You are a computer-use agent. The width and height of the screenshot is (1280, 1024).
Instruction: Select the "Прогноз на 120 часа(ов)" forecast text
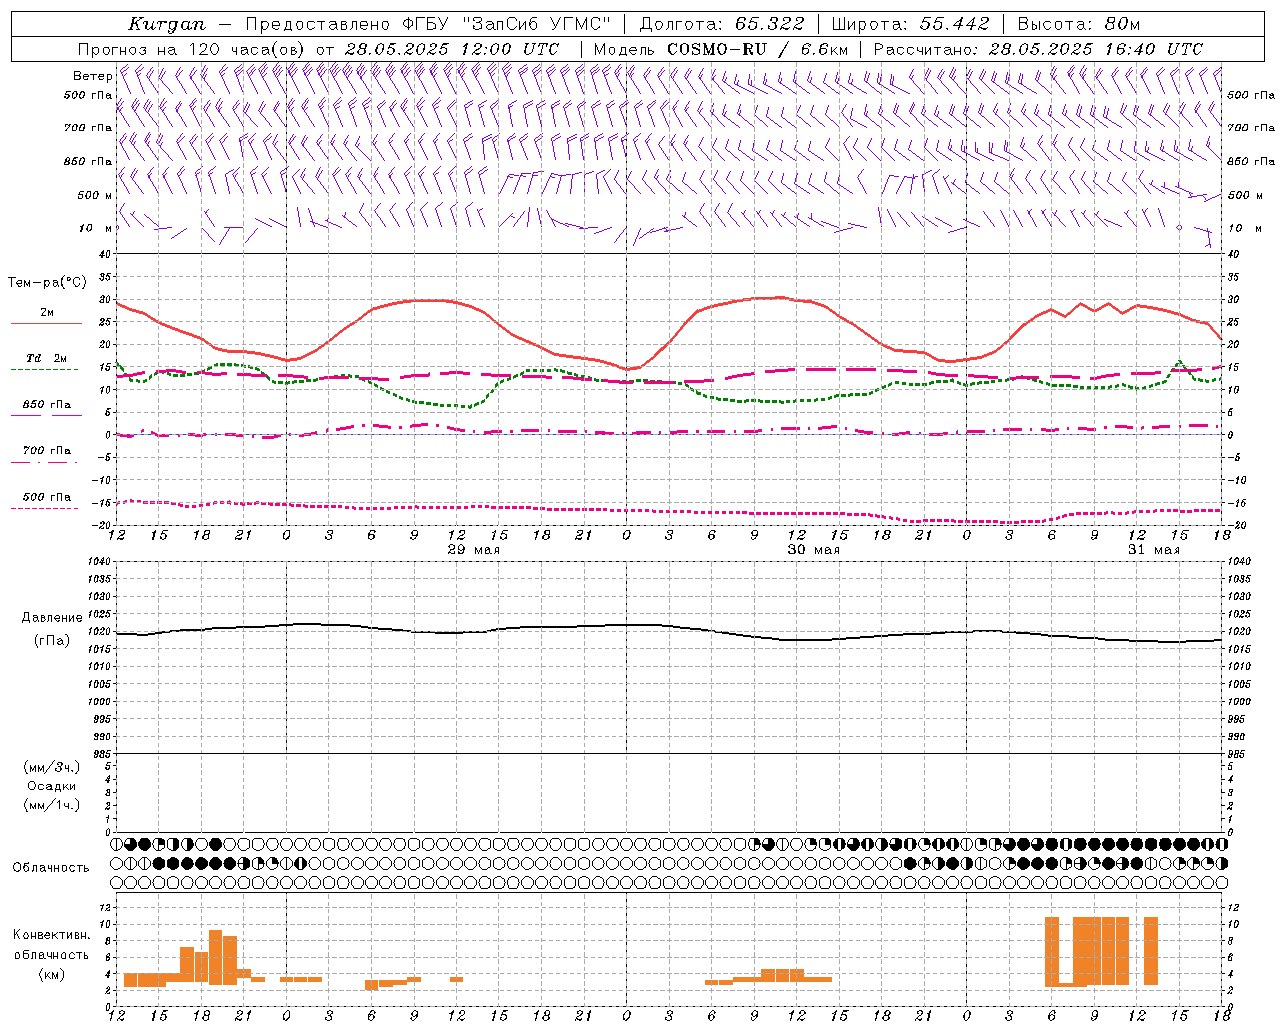(x=192, y=49)
